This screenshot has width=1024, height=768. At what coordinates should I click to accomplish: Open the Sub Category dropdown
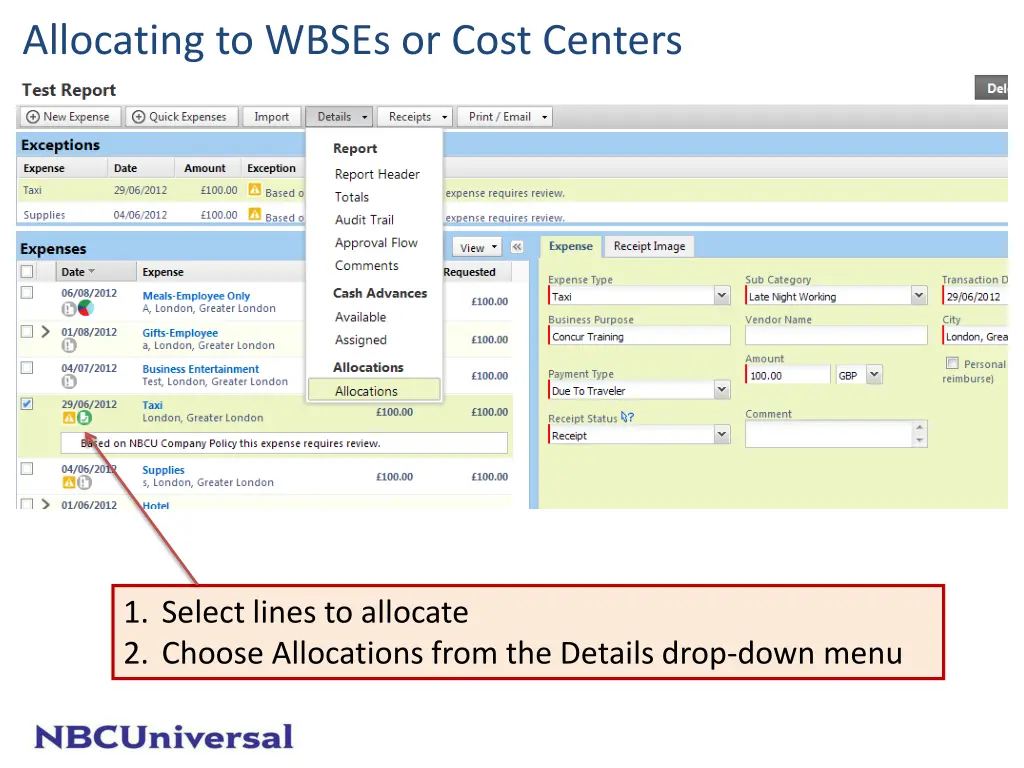coord(919,296)
